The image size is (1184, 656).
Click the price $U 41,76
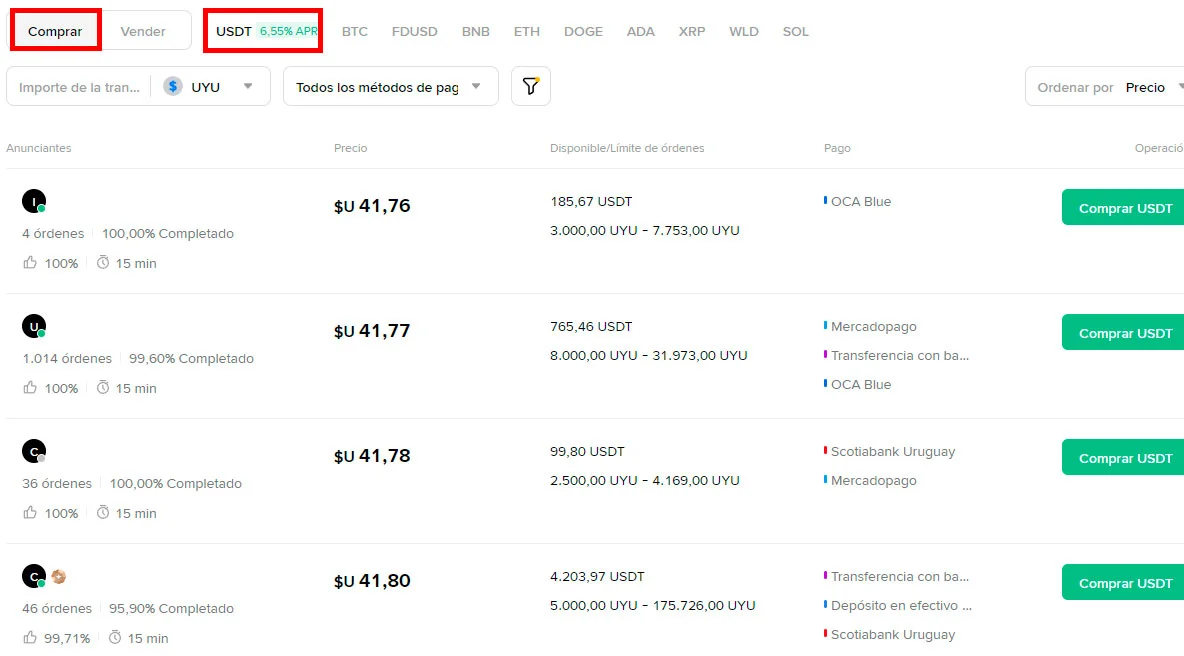pos(372,205)
